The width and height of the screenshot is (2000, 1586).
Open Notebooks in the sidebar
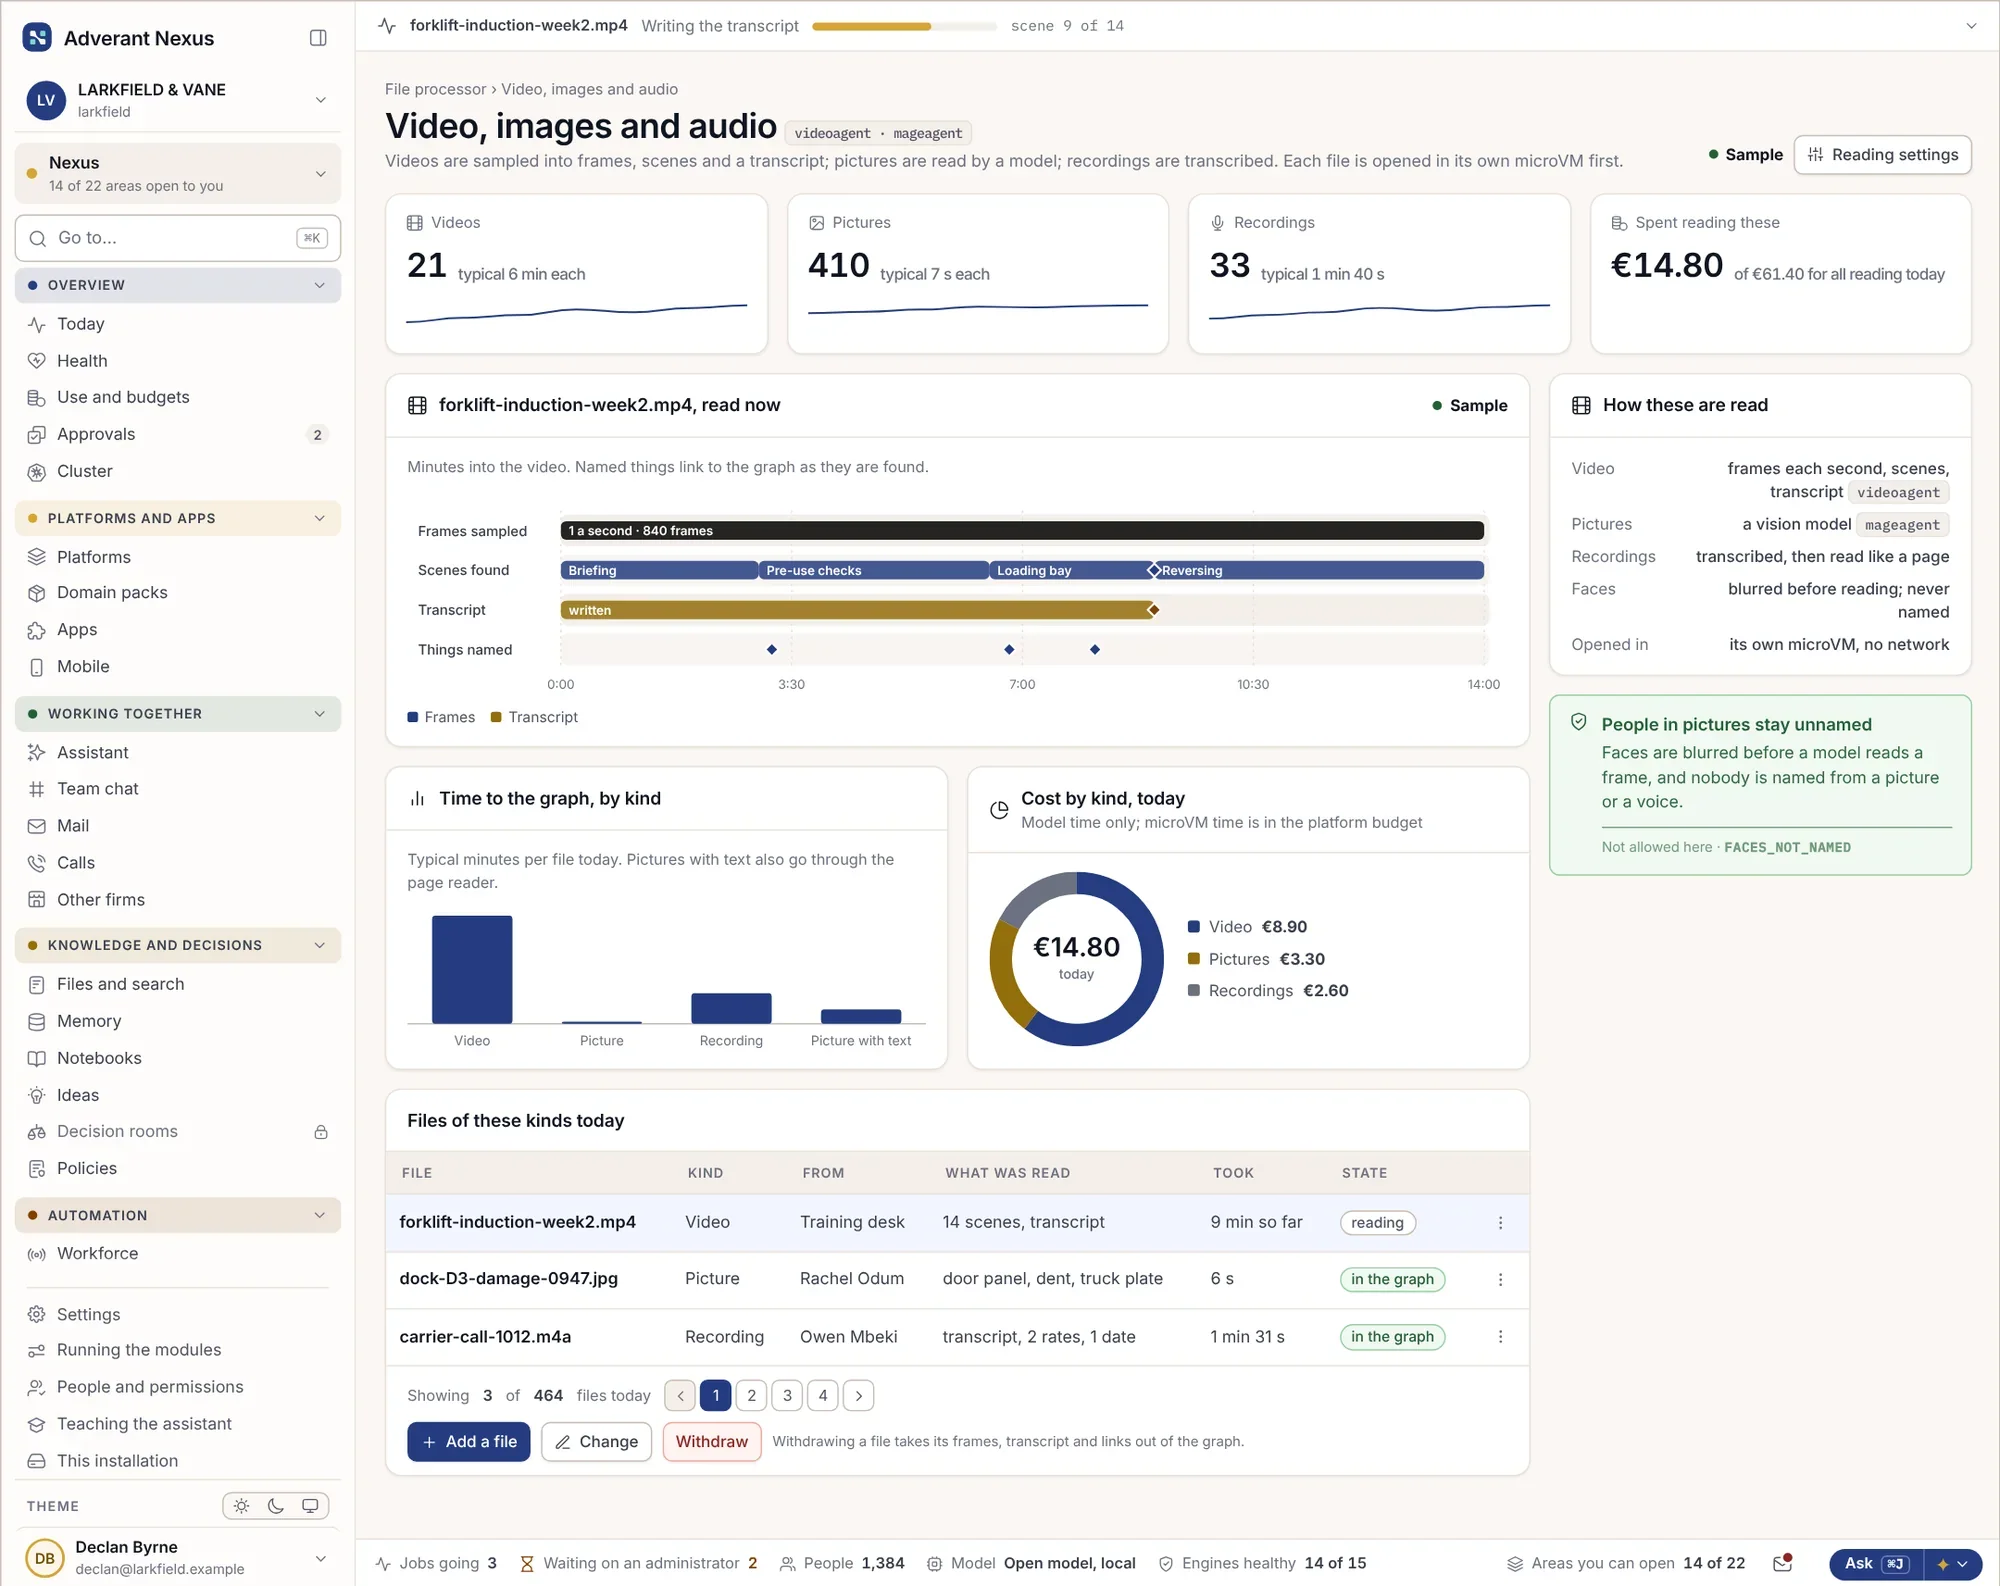click(99, 1058)
